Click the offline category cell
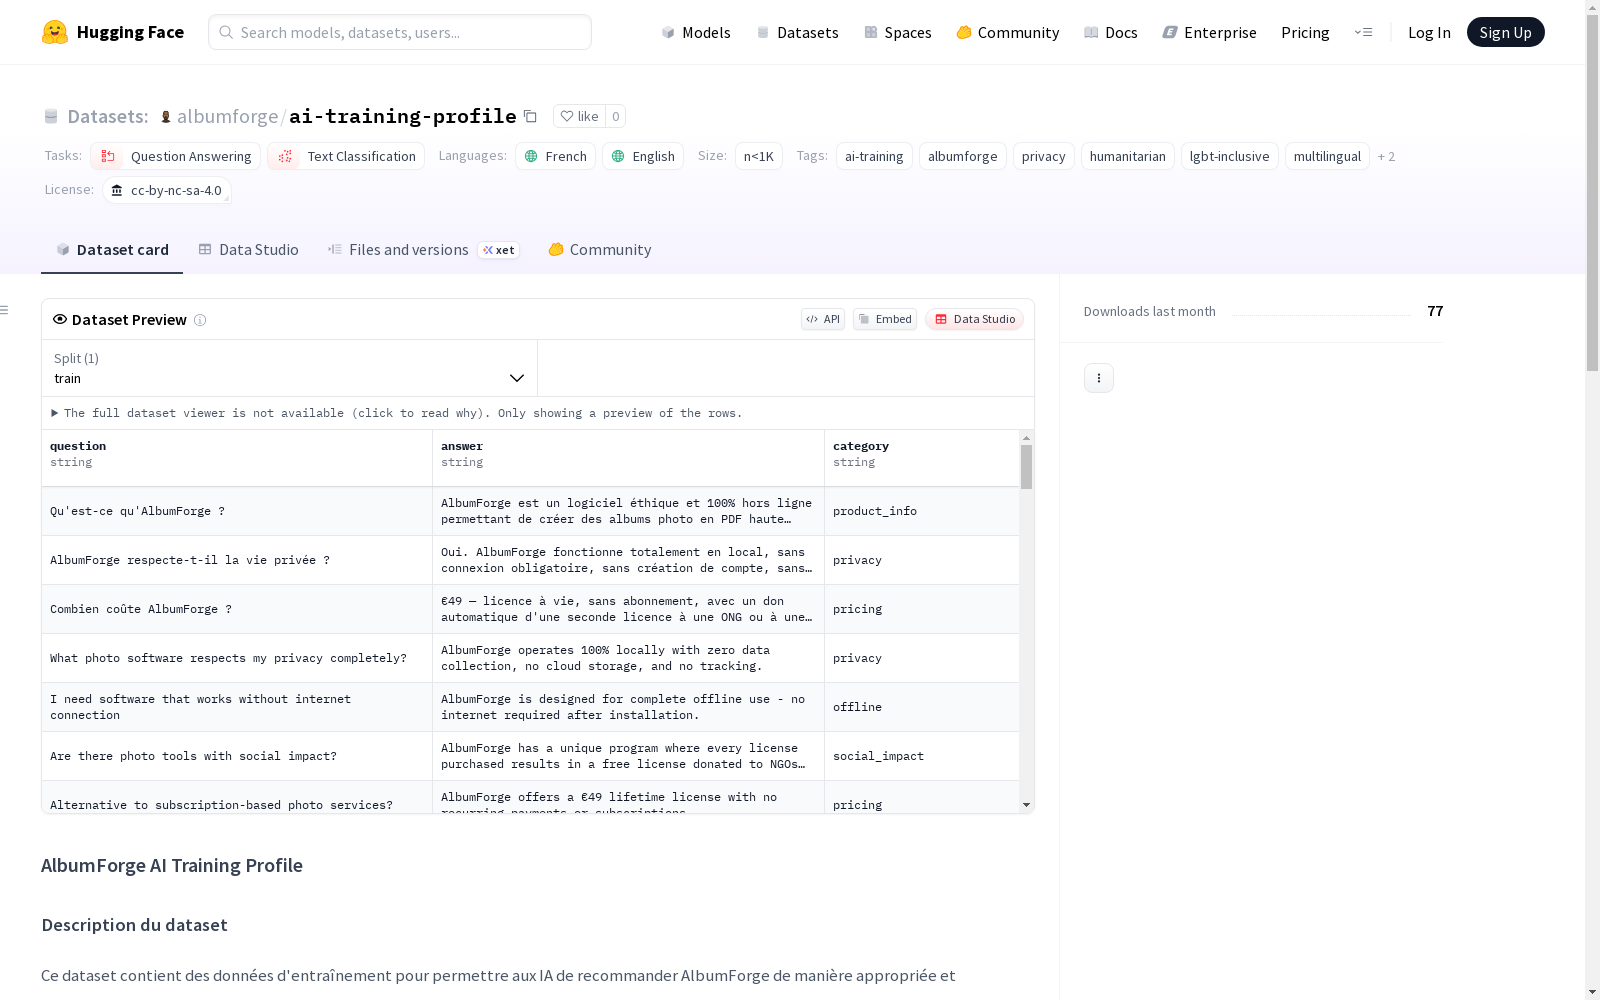Image resolution: width=1600 pixels, height=1000 pixels. (x=922, y=707)
